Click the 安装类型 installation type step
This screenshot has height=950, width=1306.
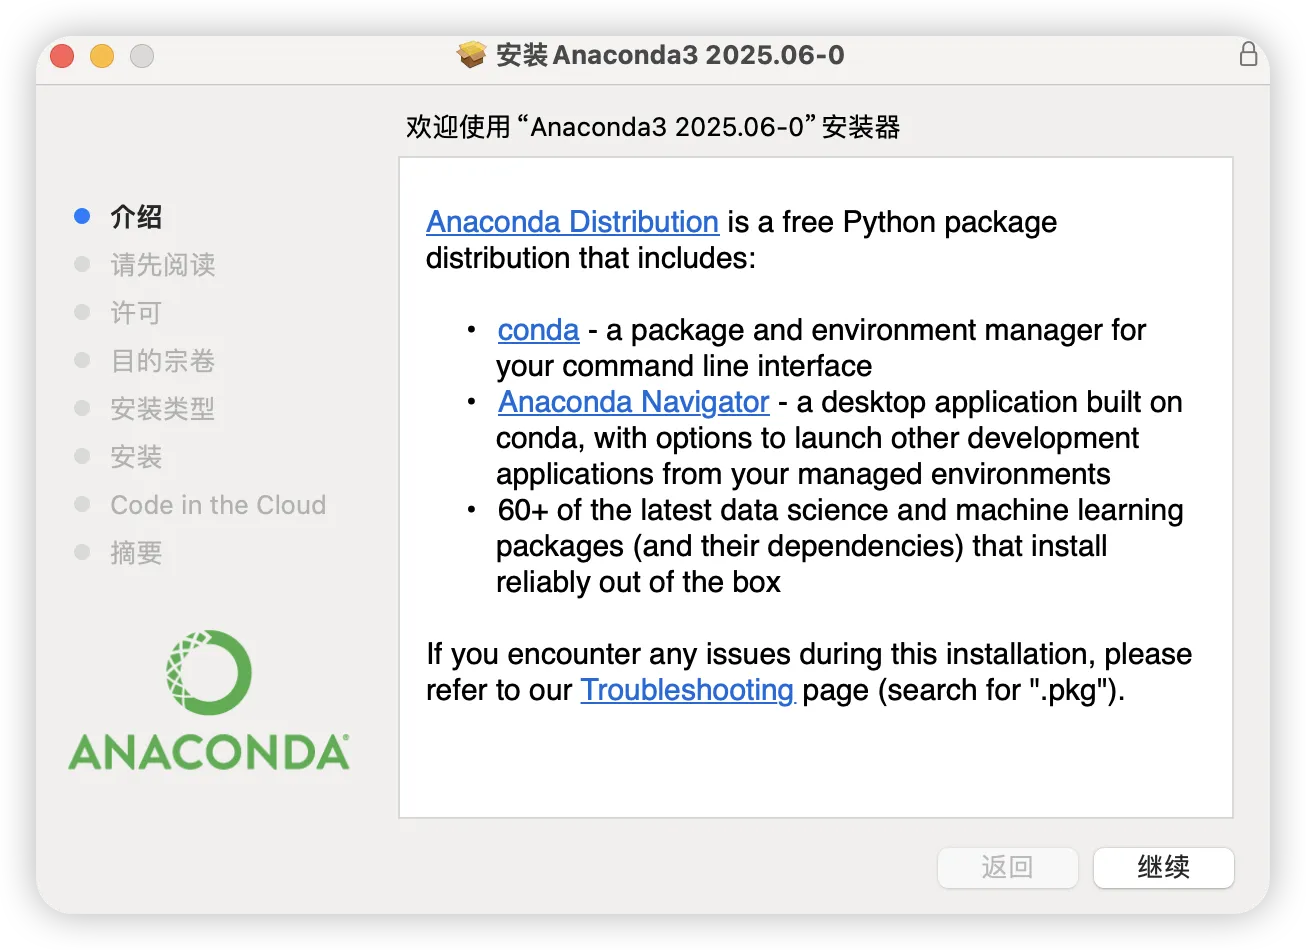[x=163, y=409]
